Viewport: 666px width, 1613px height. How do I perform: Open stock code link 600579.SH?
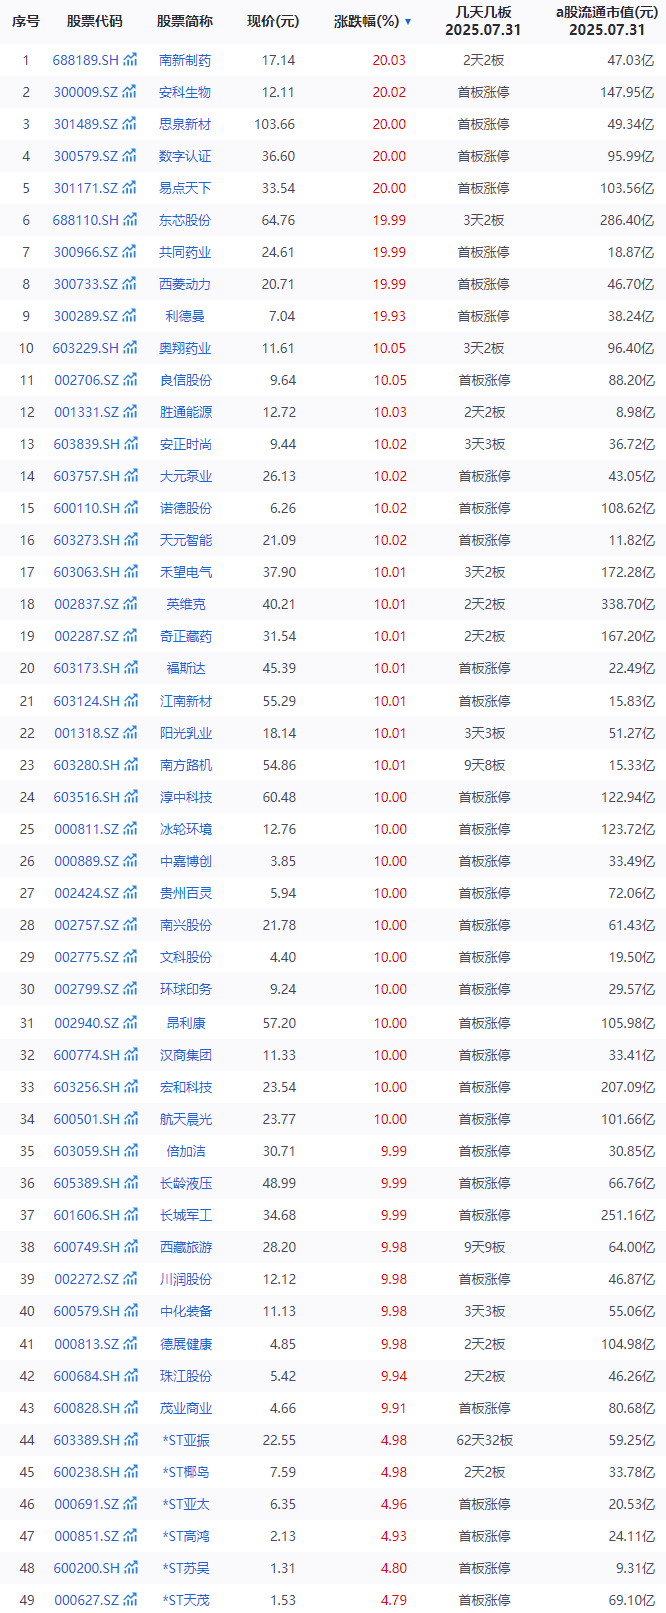[86, 1311]
